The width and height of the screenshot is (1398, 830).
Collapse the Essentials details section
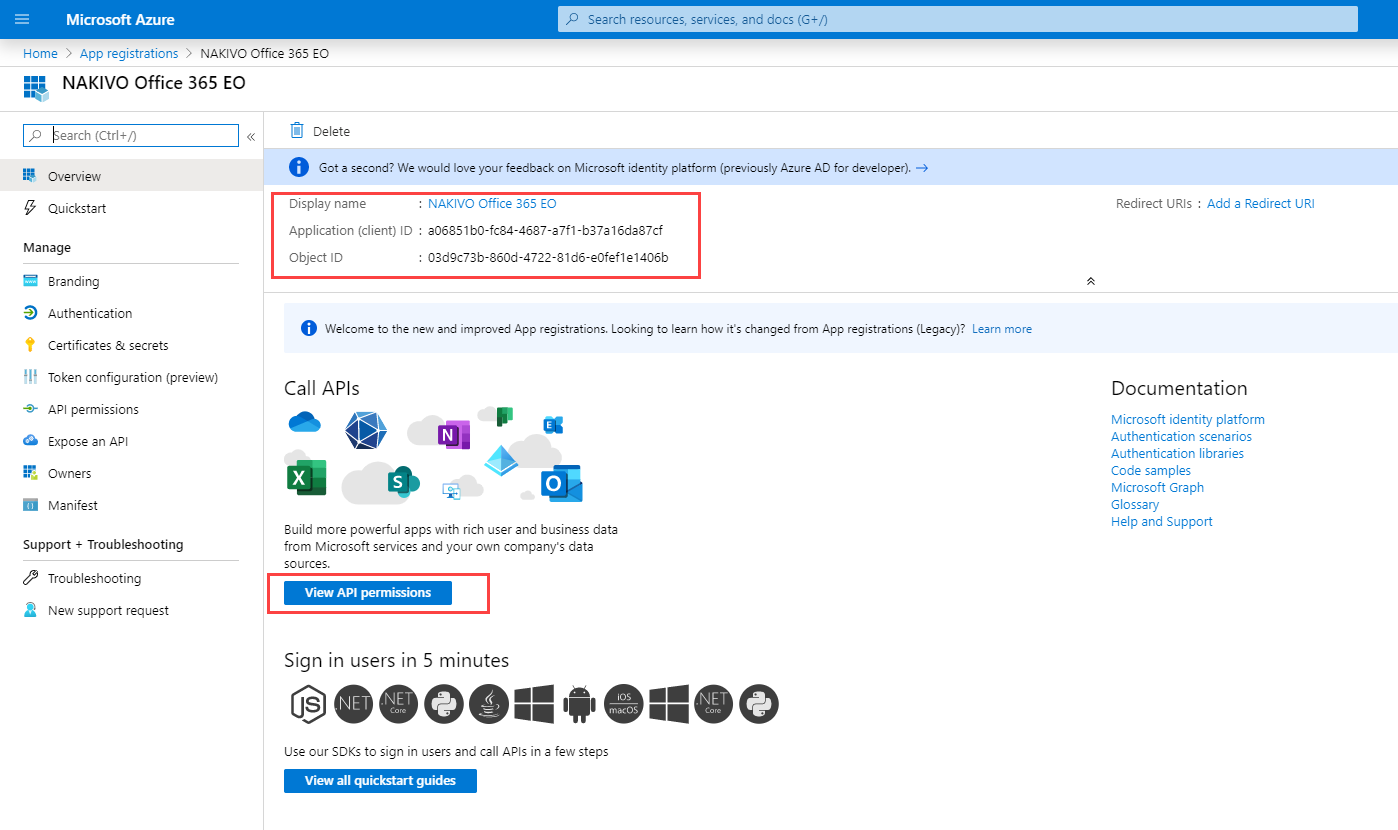(1090, 281)
